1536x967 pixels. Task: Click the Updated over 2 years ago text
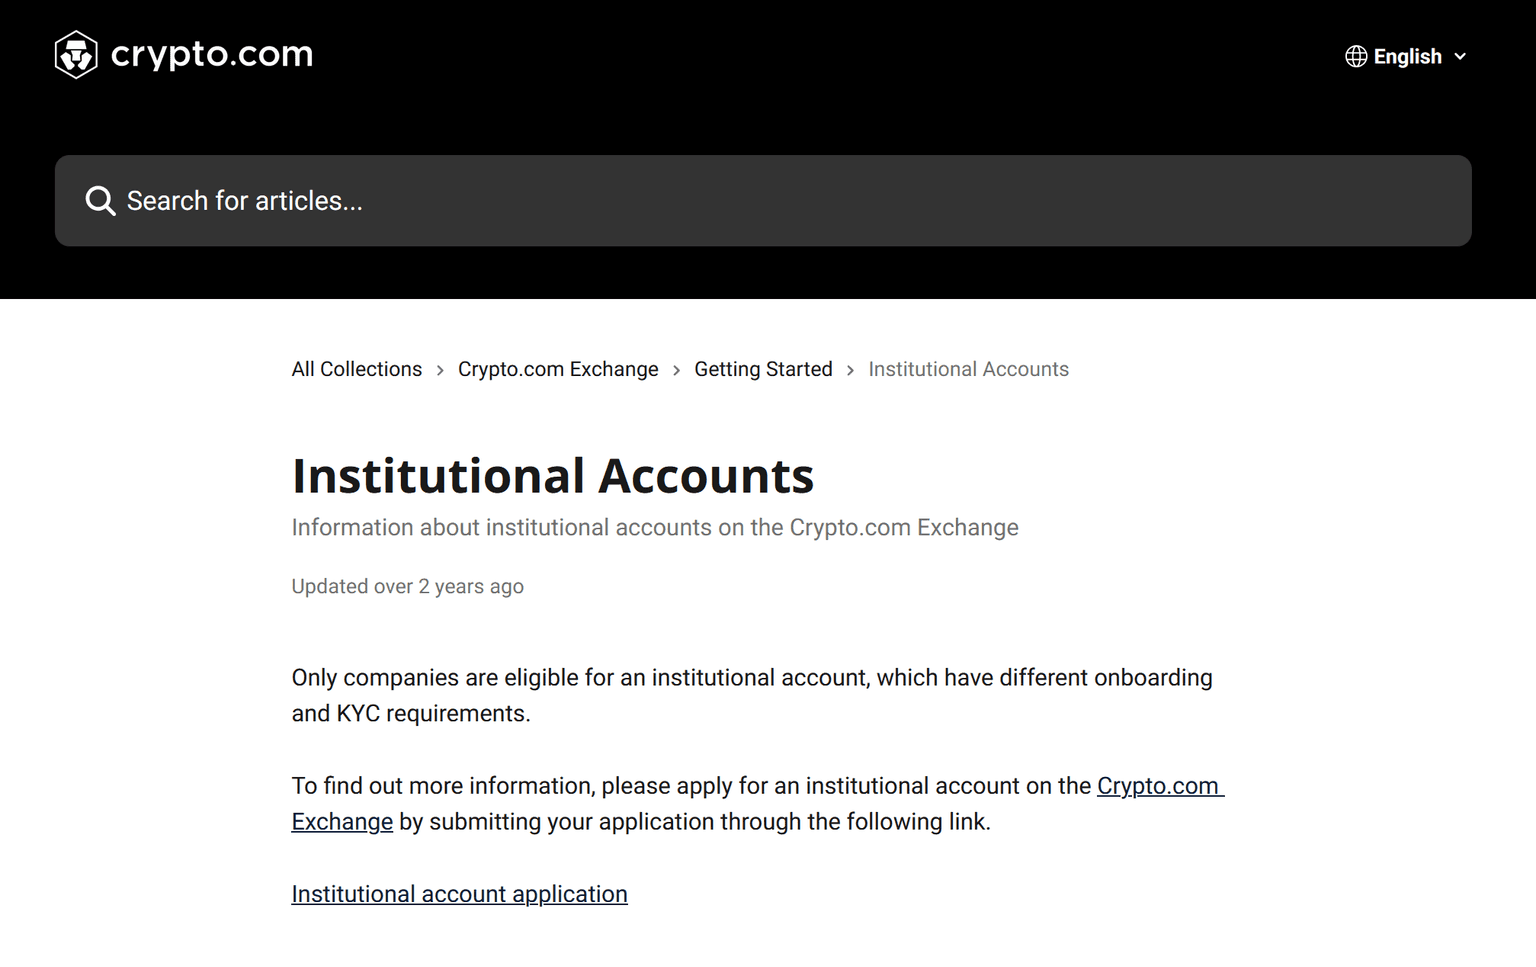point(407,587)
